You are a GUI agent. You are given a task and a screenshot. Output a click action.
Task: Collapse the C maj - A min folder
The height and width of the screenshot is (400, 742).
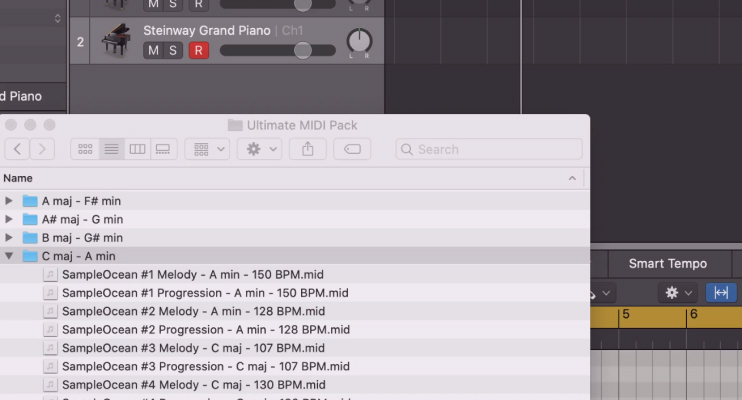tap(10, 256)
